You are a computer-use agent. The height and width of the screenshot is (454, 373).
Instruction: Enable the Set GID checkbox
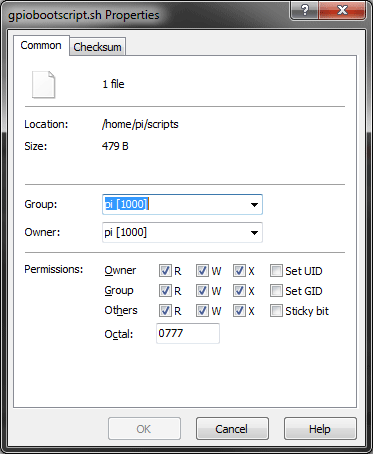tap(276, 291)
